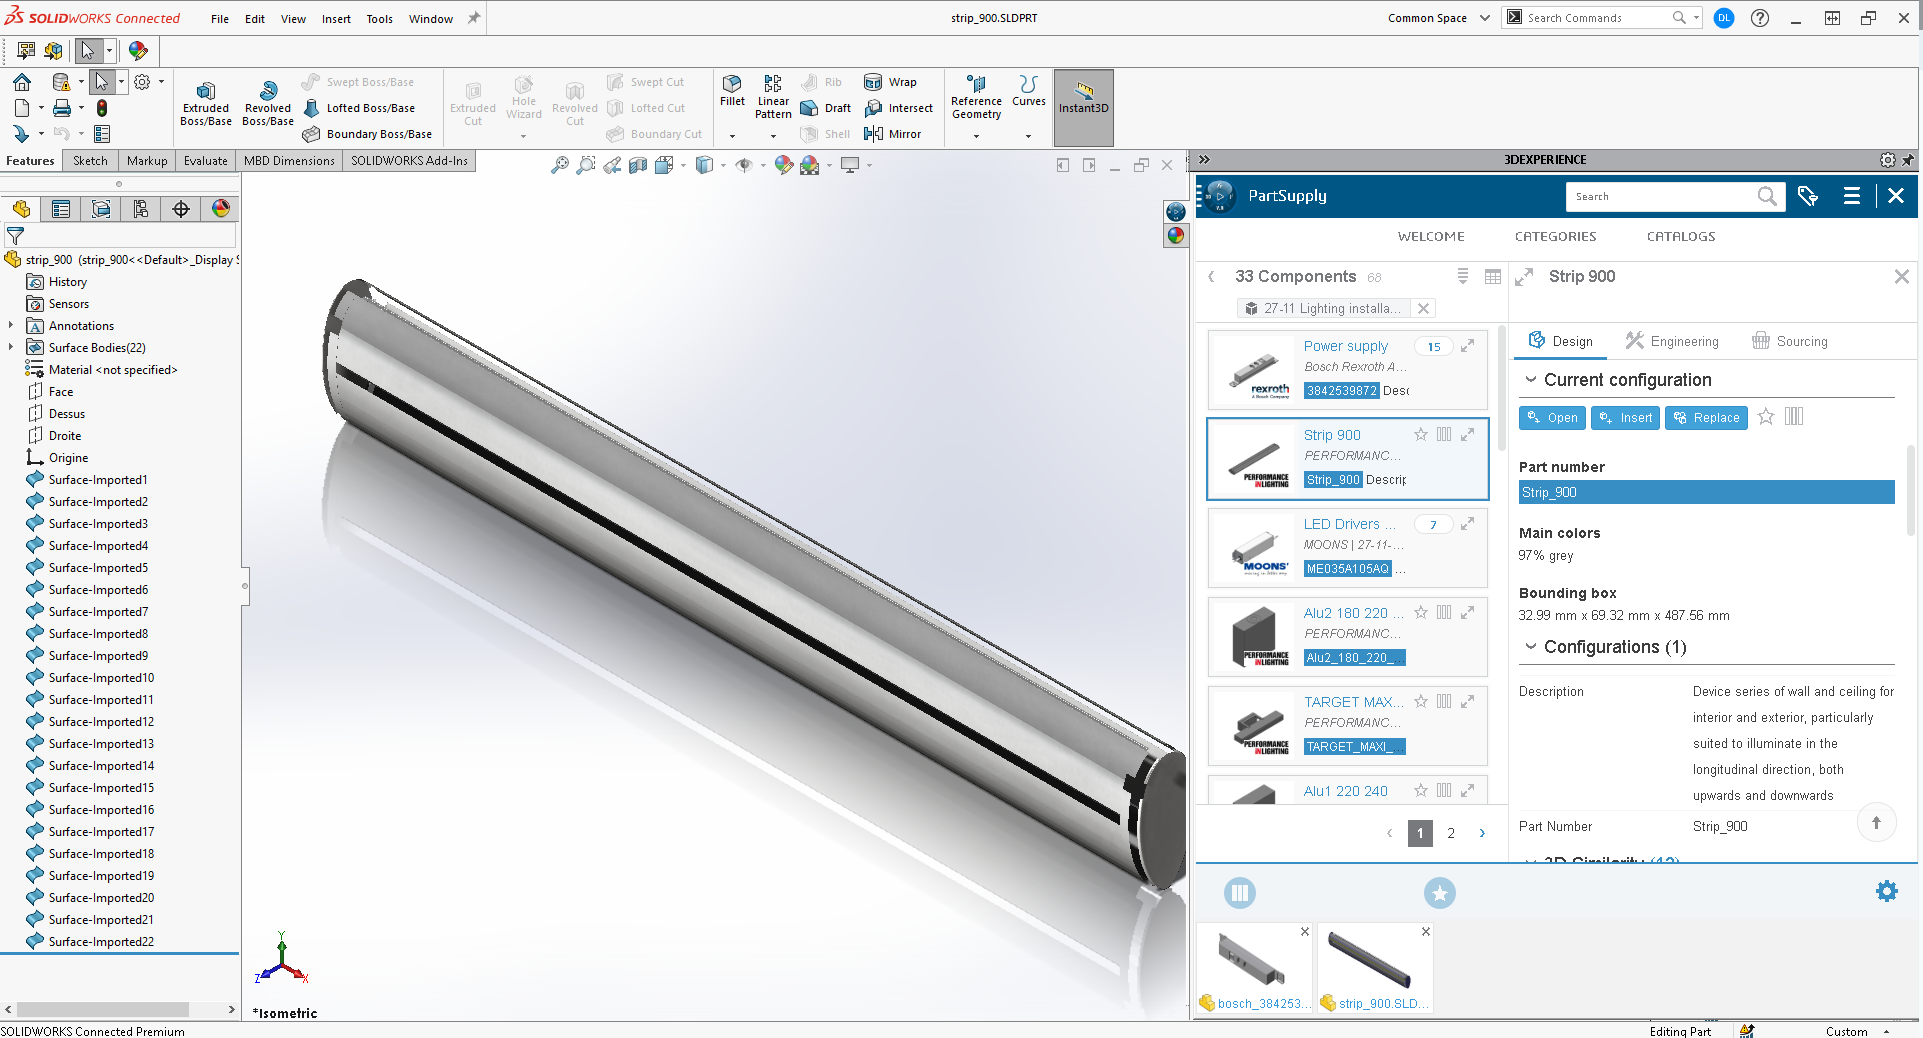The height and width of the screenshot is (1038, 1923).
Task: Select the Fillet tool
Action: [732, 90]
